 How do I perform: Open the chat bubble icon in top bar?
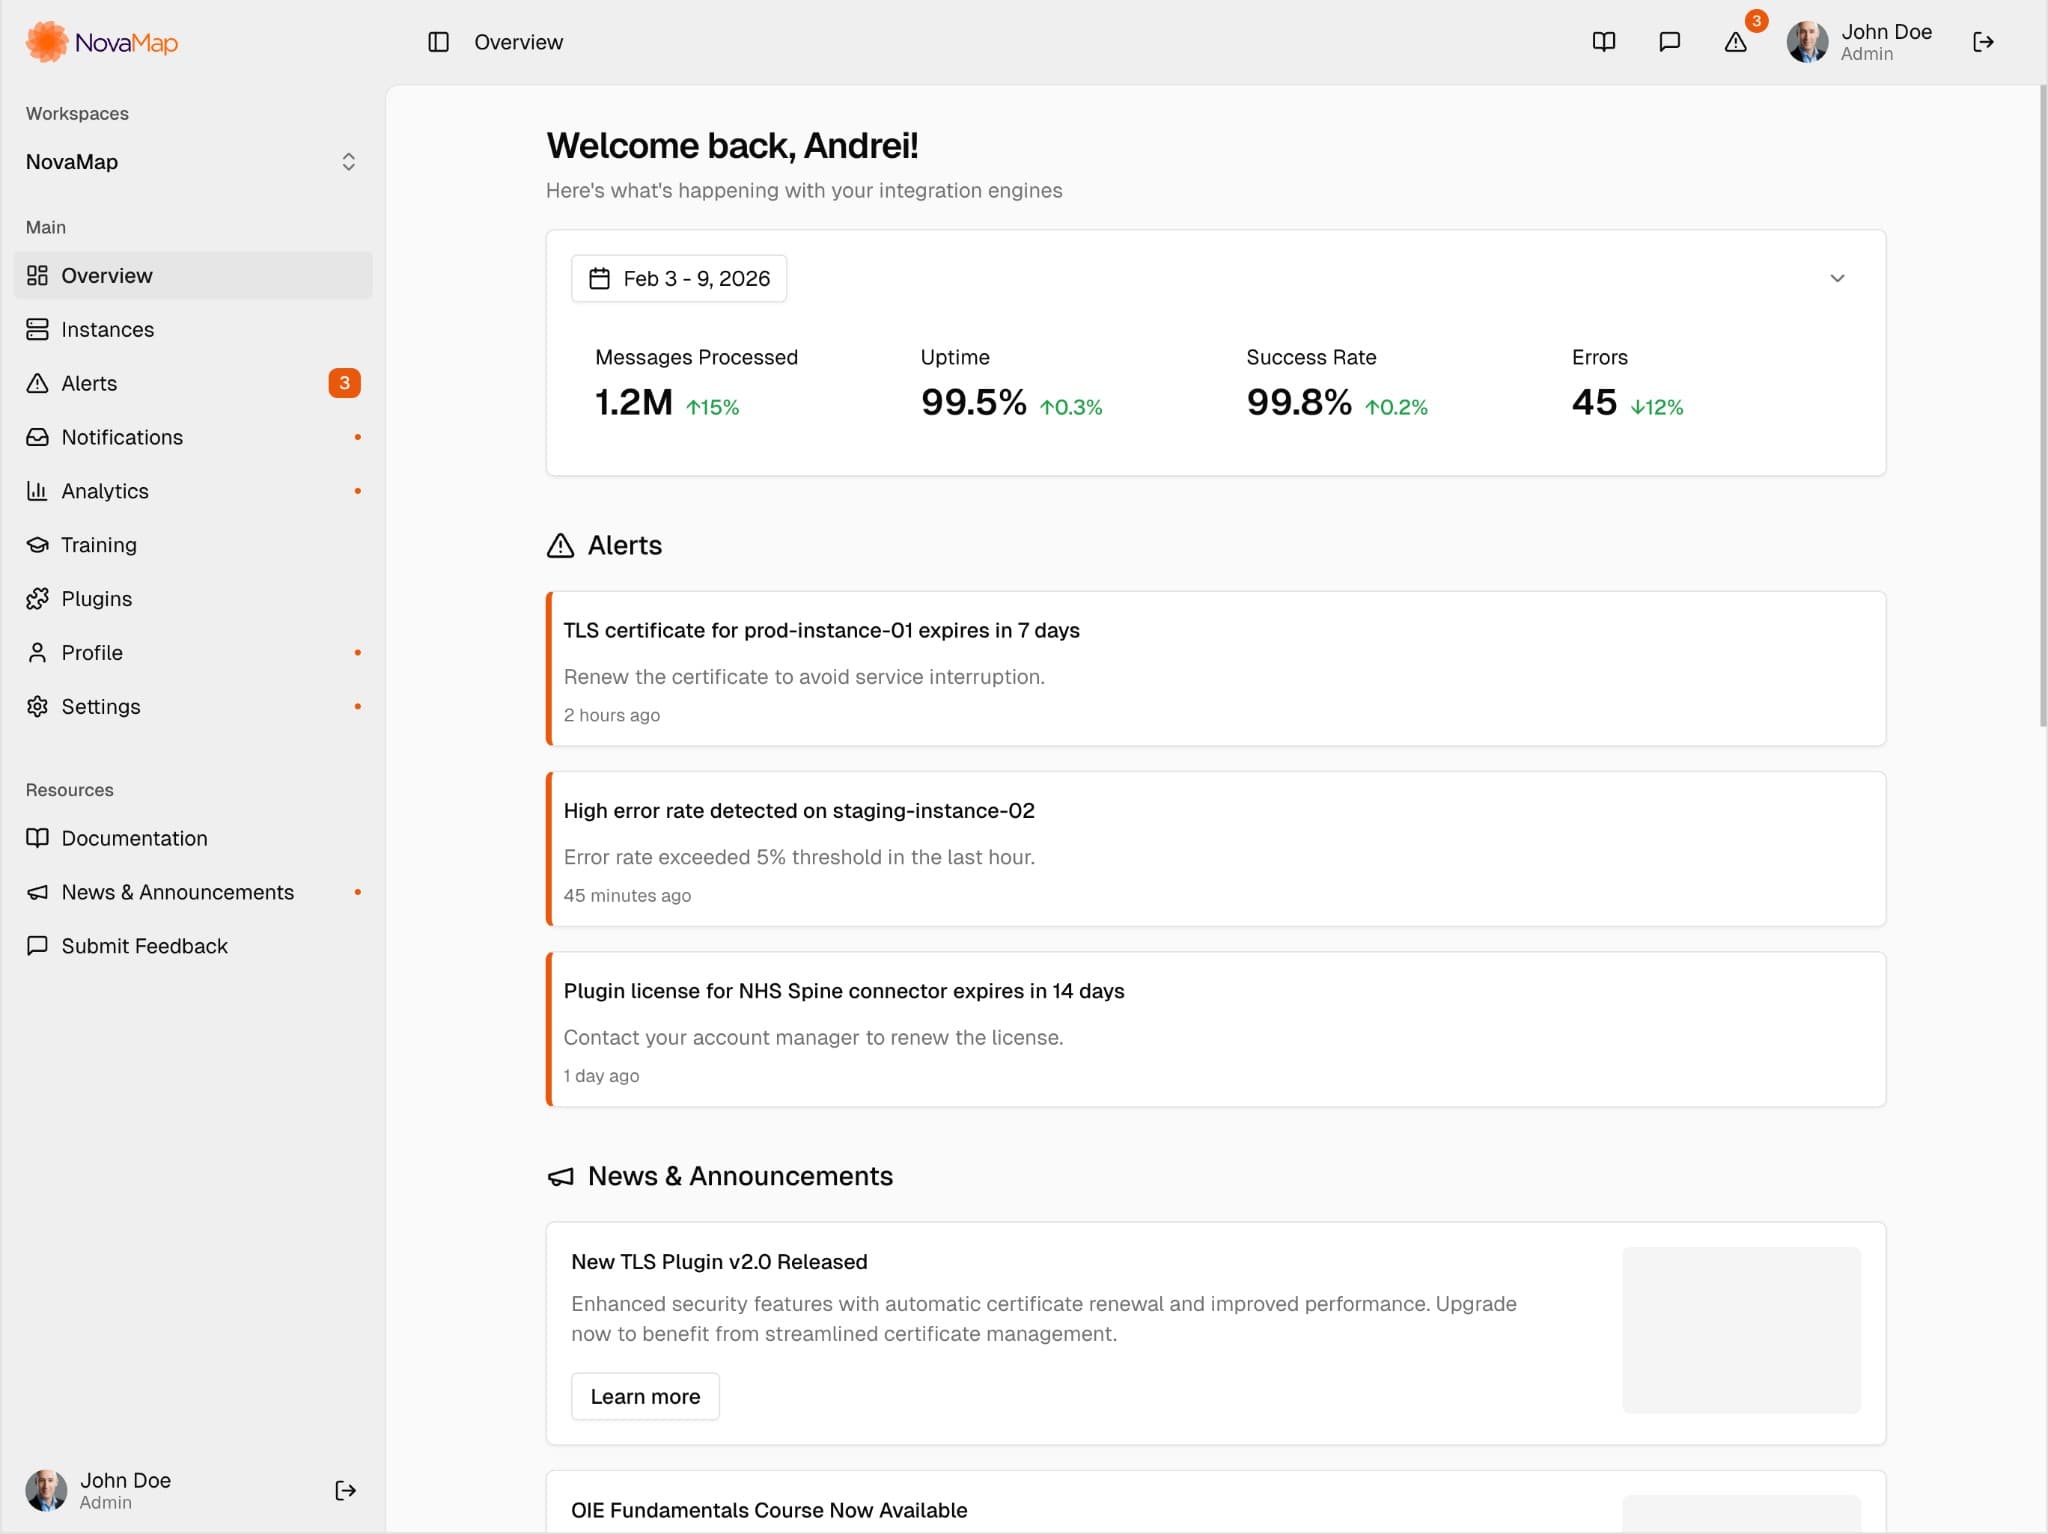point(1669,42)
